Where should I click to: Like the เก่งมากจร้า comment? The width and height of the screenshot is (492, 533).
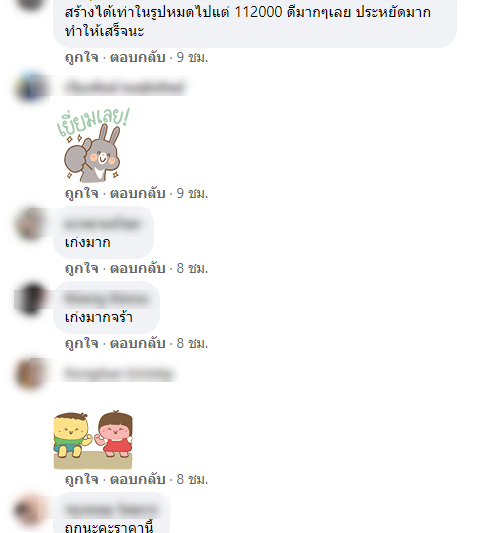[81, 343]
